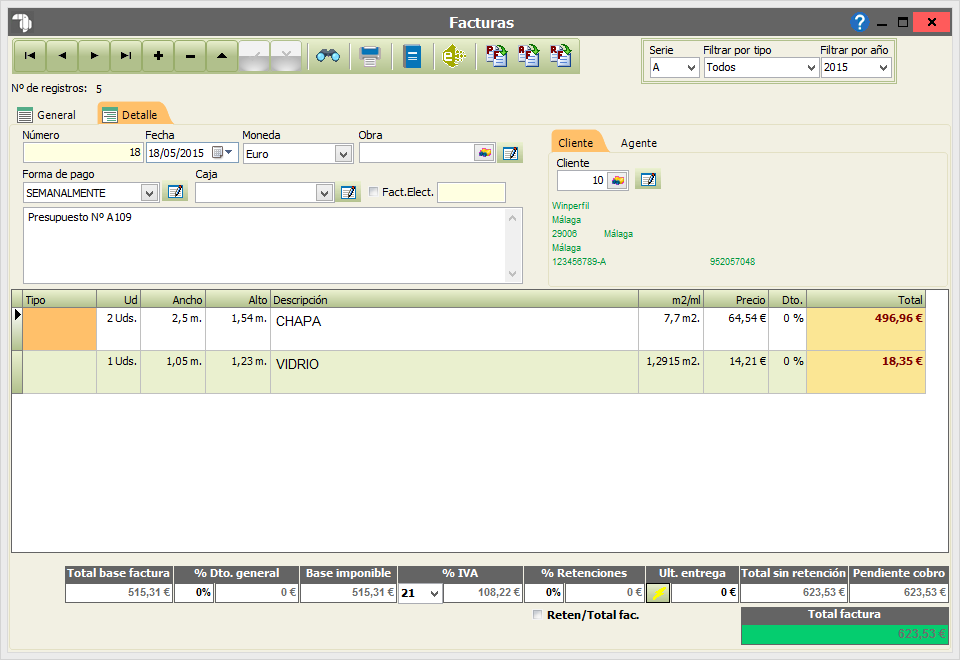Screen dimensions: 960x660
Task: Click the edit record up-triangle button
Action: (x=222, y=56)
